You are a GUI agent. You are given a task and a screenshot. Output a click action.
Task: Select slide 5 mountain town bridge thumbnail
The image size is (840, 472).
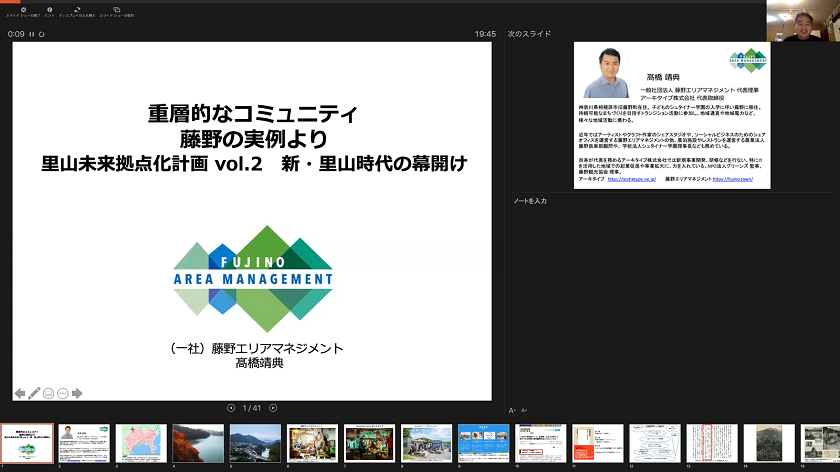[x=256, y=443]
